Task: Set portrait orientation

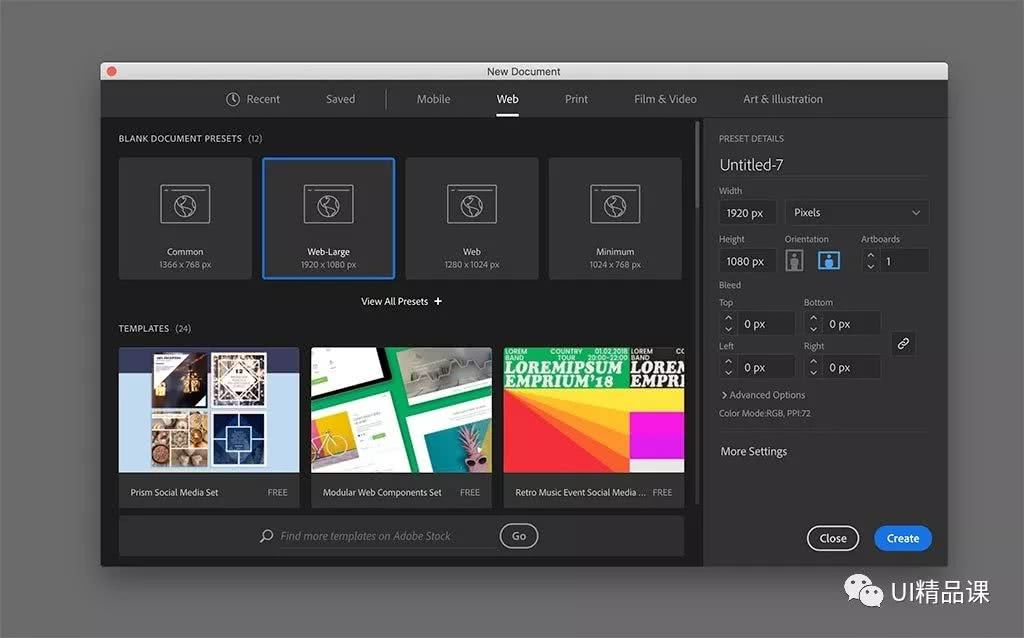Action: click(795, 261)
